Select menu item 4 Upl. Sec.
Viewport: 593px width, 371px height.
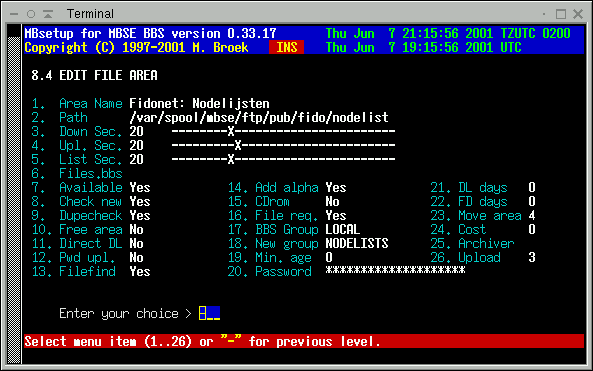pos(77,145)
